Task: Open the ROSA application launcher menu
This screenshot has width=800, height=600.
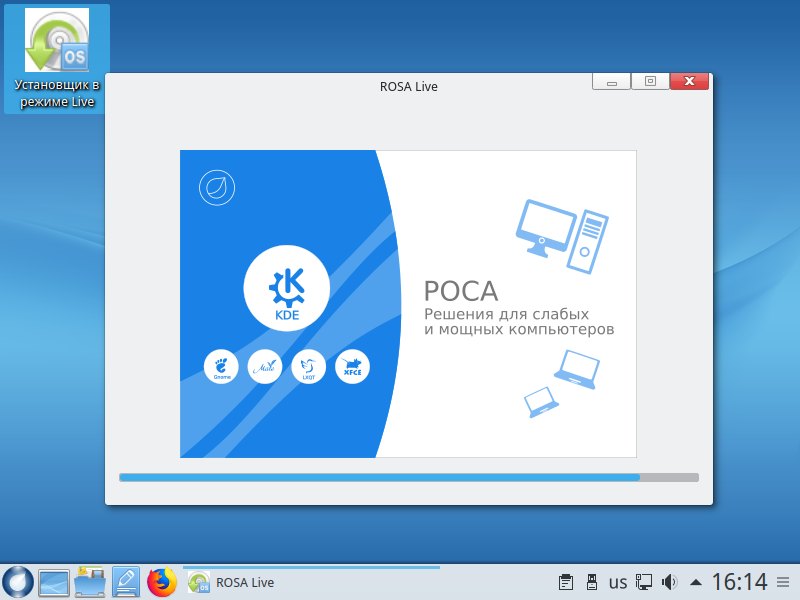Action: click(18, 582)
